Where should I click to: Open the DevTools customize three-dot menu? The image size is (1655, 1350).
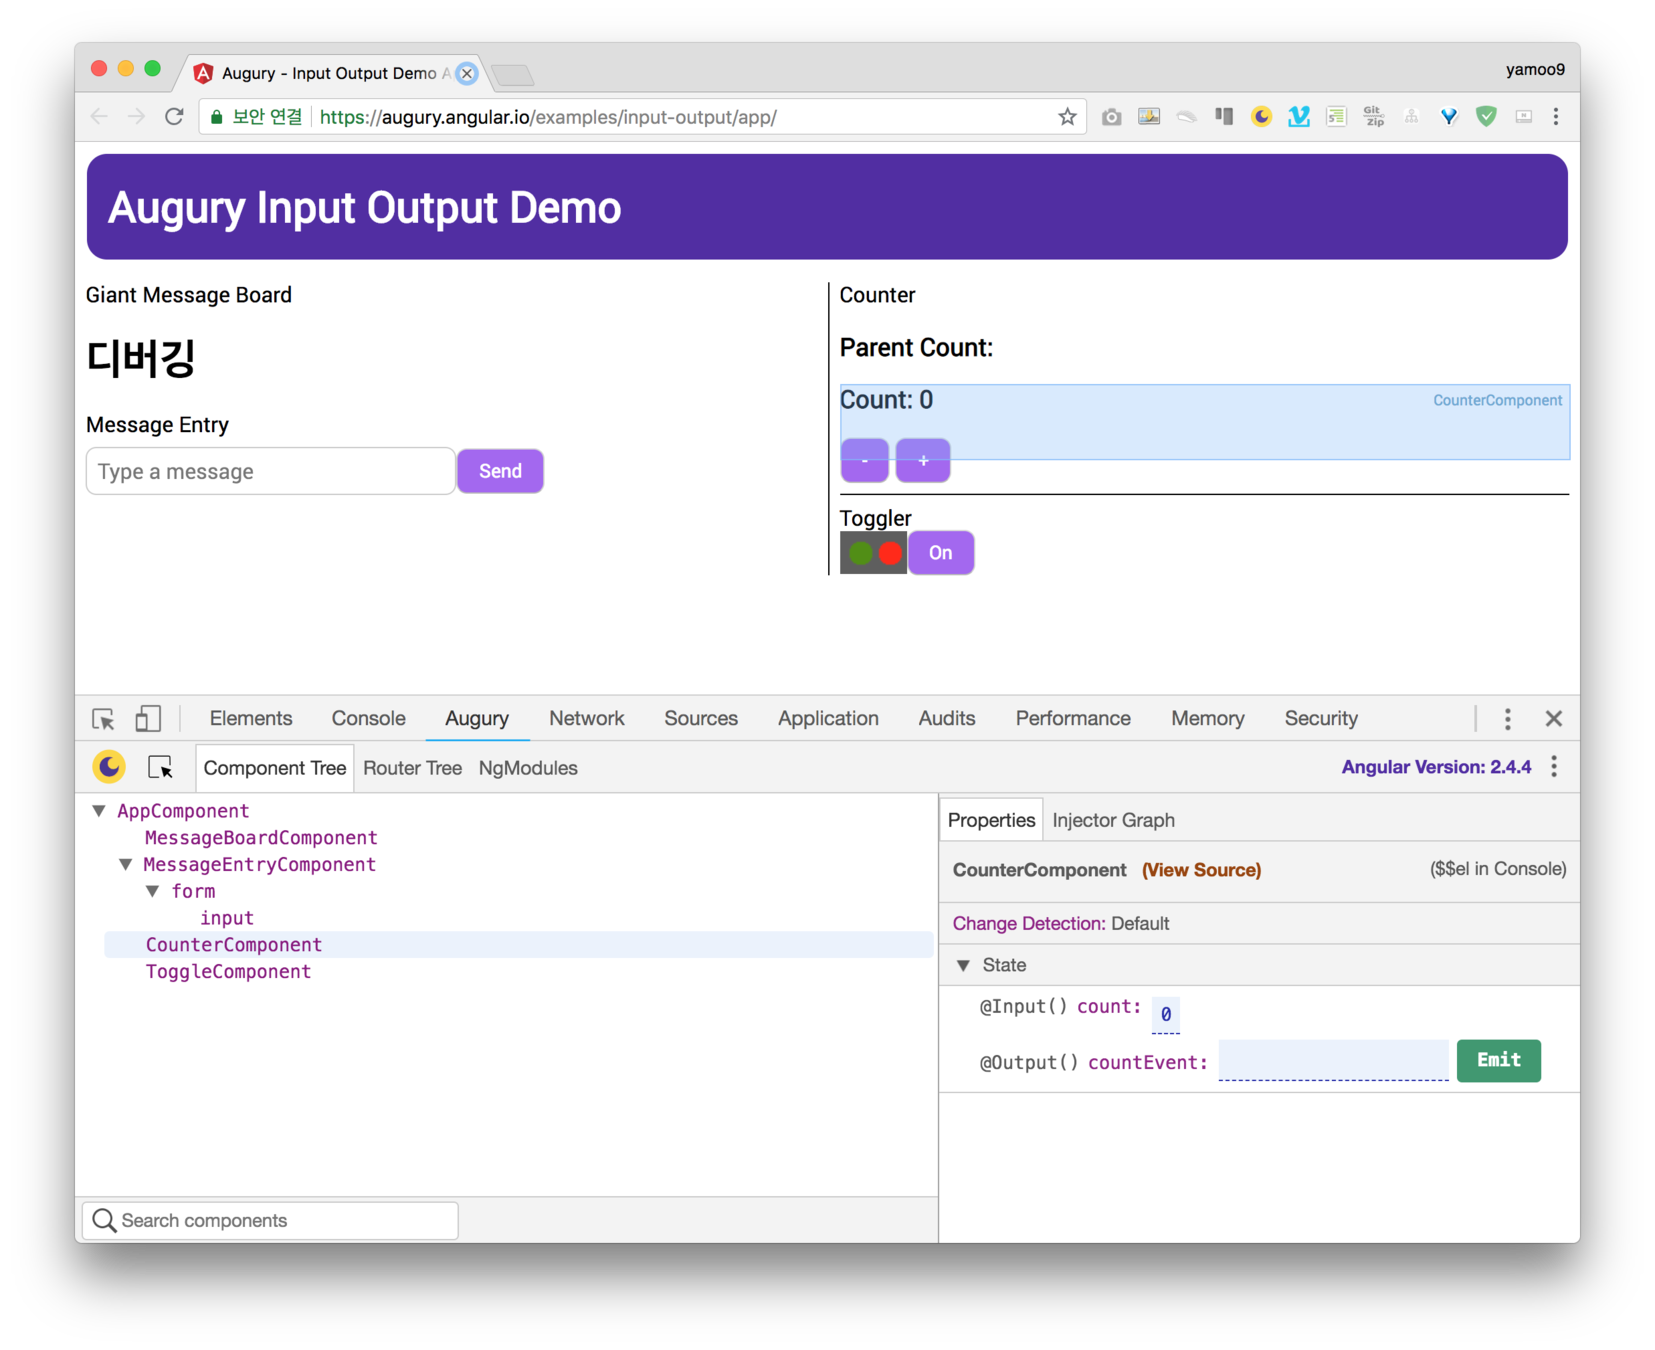1507,719
